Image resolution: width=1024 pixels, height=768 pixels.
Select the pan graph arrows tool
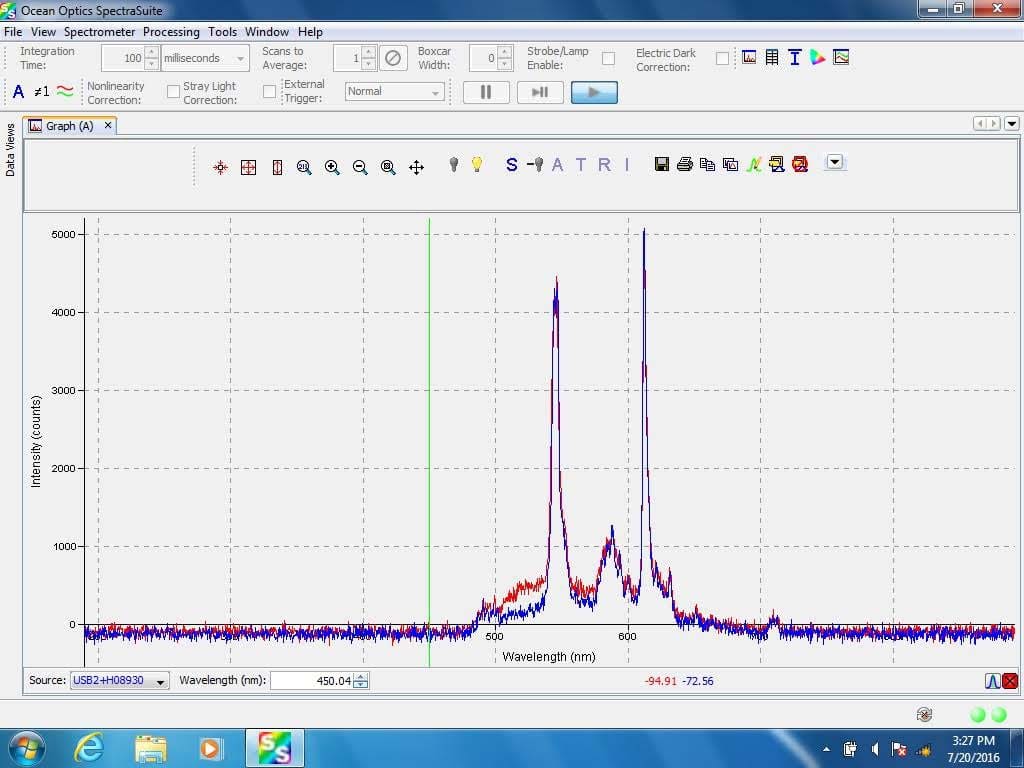click(x=417, y=167)
